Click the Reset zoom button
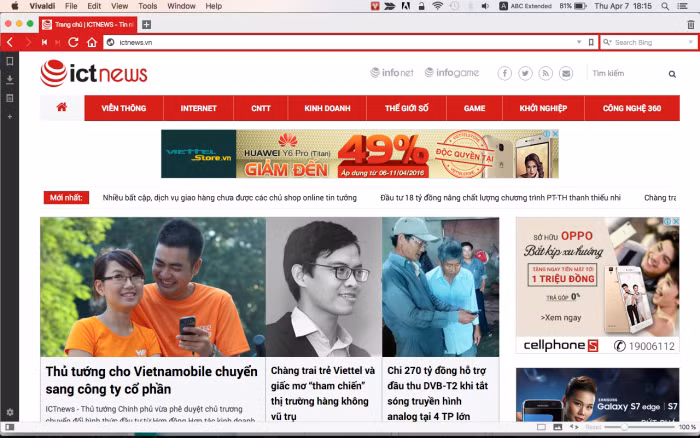The width and height of the screenshot is (700, 438). pyautogui.click(x=593, y=427)
